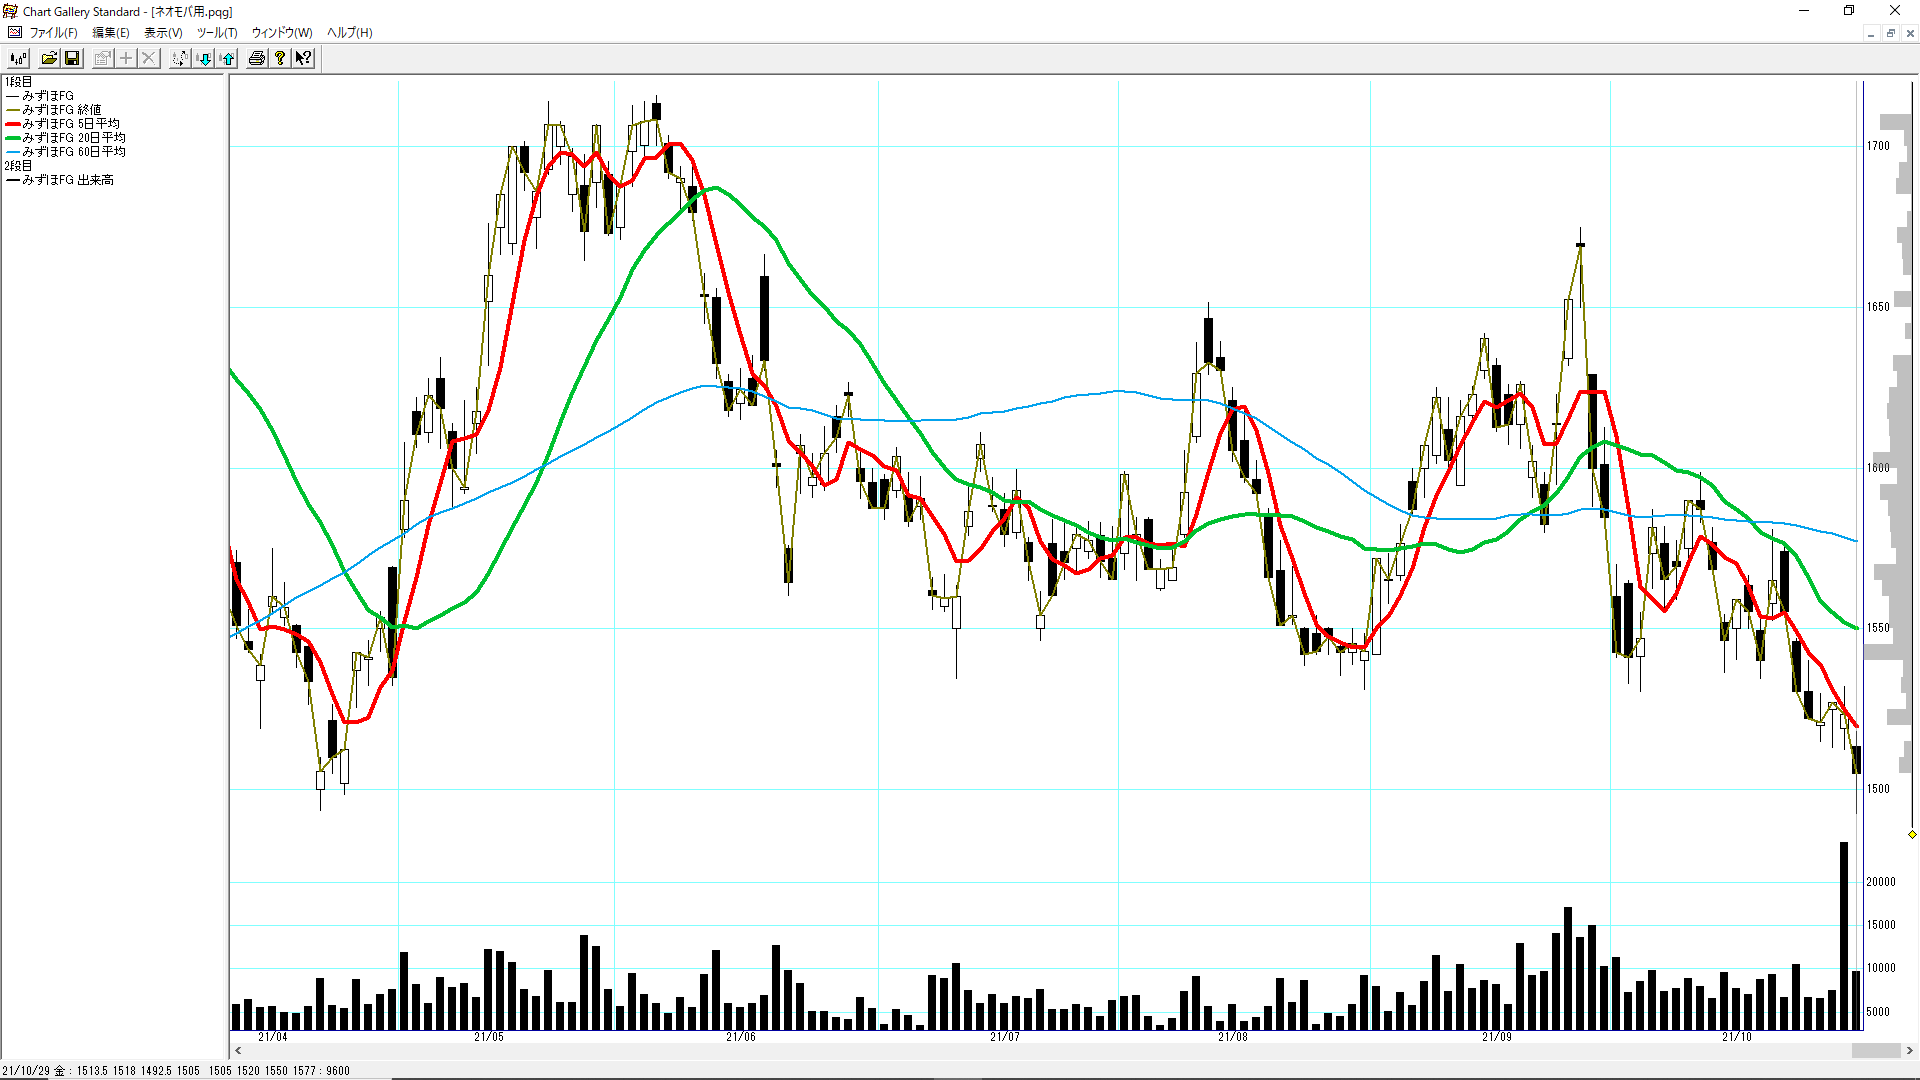The image size is (1920, 1080).
Task: Click the cyan up arrow toolbar icon
Action: (228, 58)
